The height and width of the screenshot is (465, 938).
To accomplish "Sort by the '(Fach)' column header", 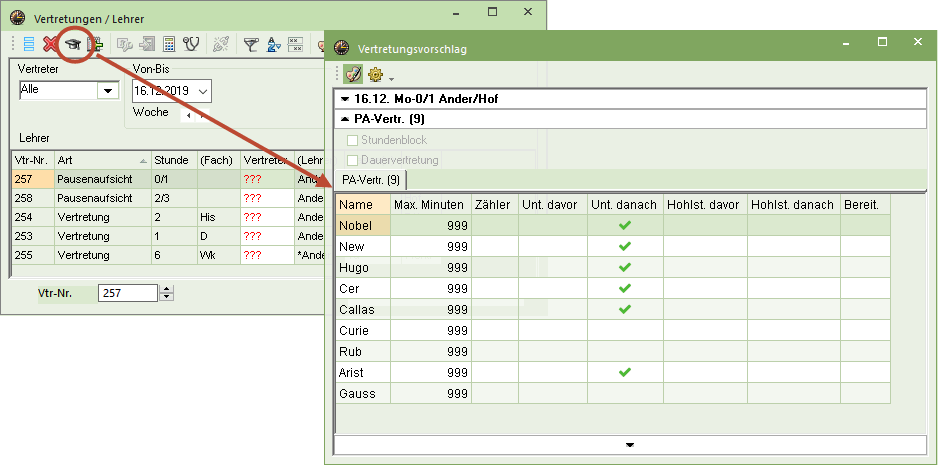I will pos(218,160).
